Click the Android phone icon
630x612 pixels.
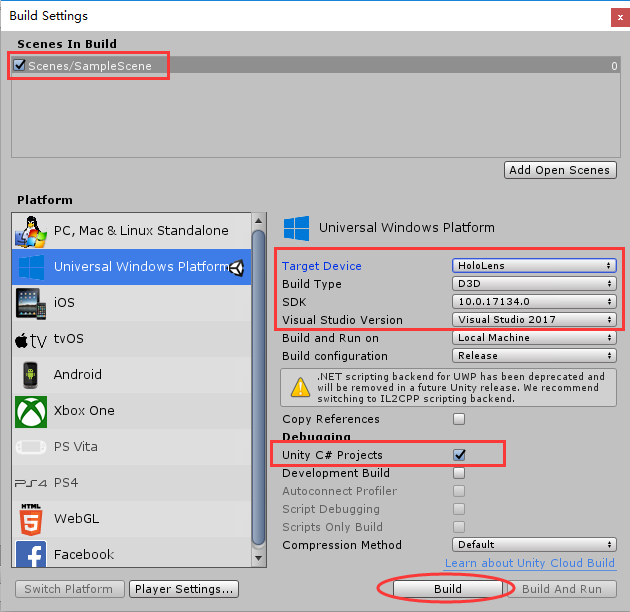click(x=31, y=375)
